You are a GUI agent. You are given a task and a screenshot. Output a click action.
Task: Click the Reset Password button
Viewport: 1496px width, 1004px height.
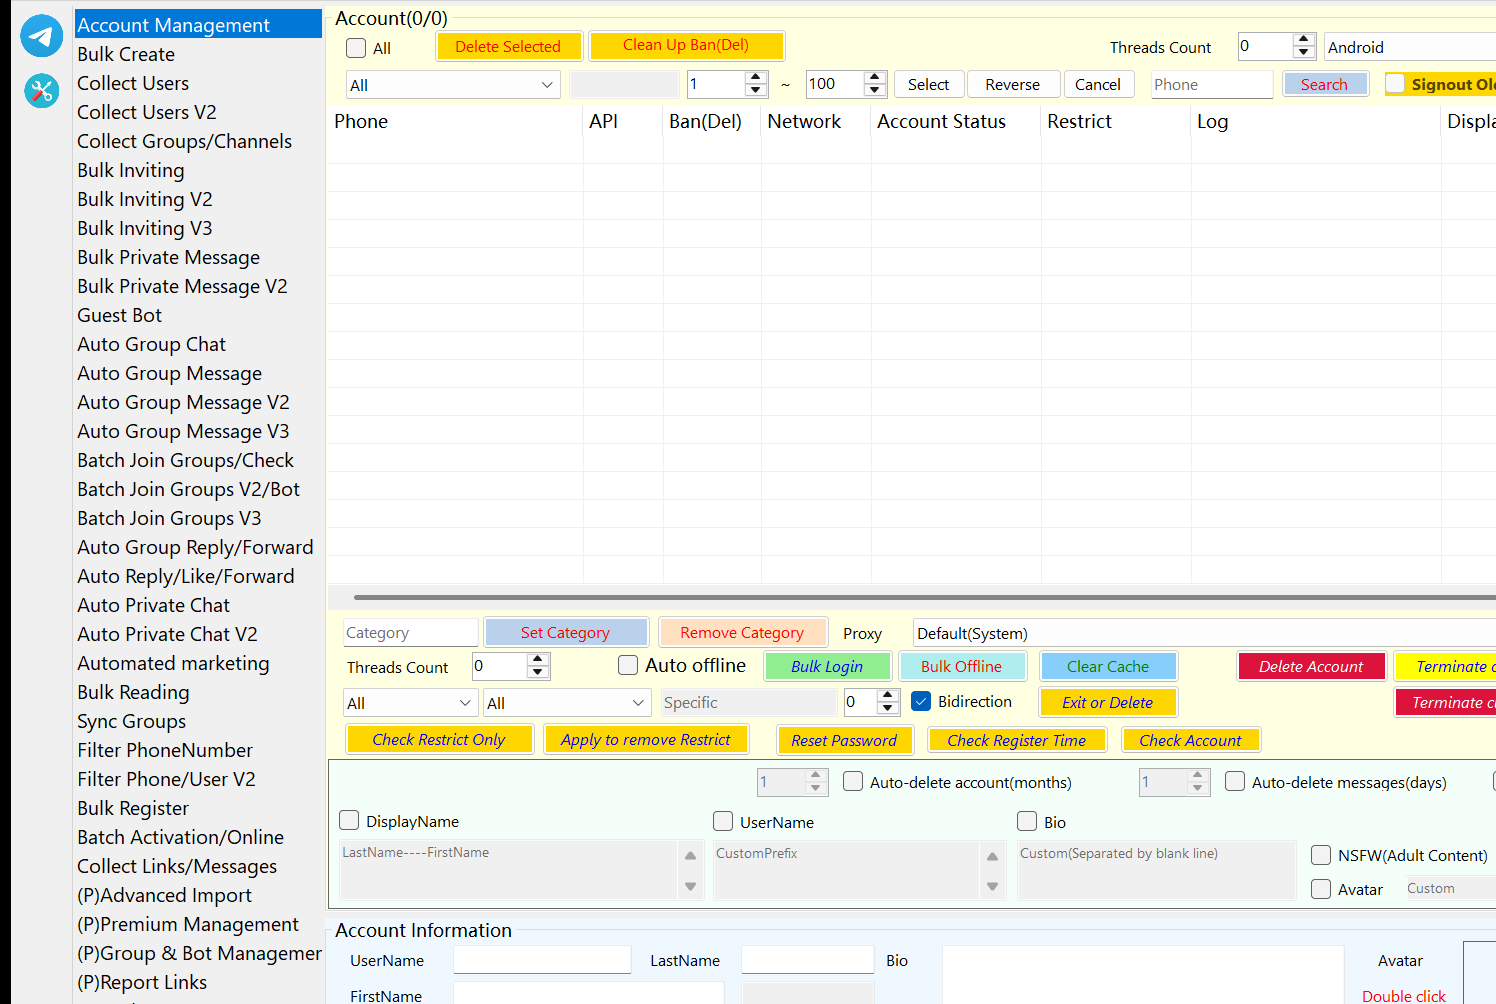click(844, 740)
